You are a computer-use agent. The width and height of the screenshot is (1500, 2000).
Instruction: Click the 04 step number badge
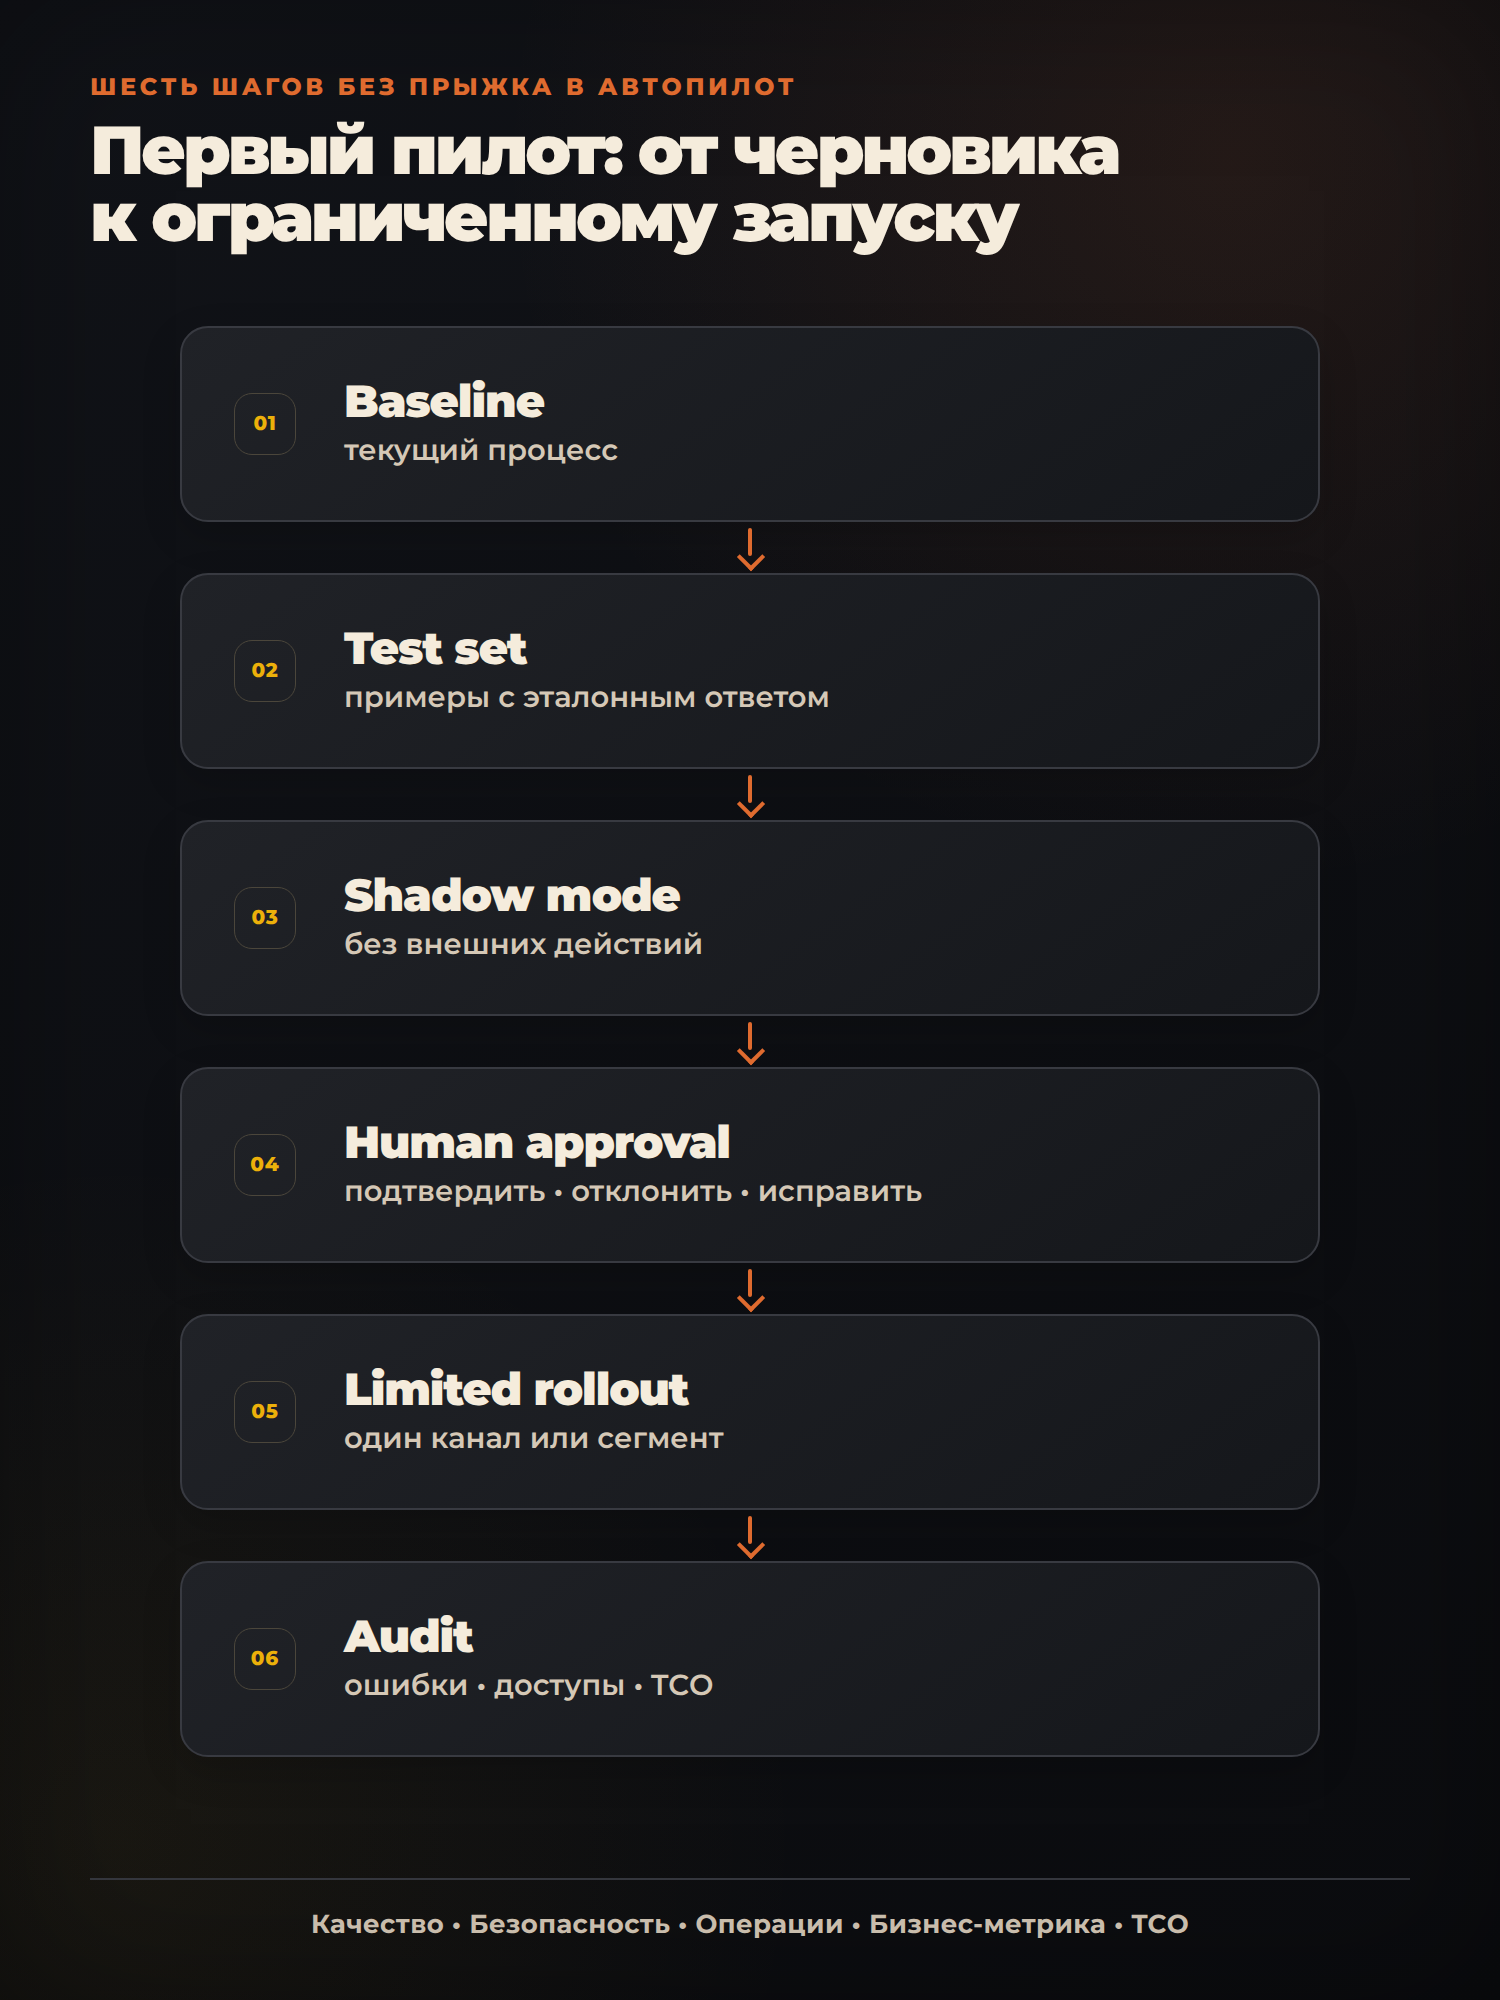point(265,1165)
